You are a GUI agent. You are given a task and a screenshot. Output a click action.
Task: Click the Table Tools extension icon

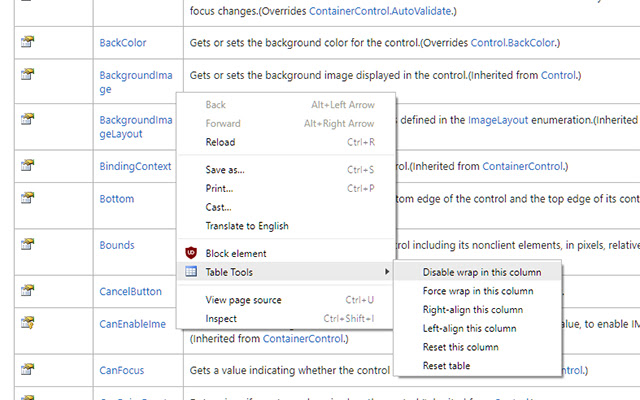[191, 272]
